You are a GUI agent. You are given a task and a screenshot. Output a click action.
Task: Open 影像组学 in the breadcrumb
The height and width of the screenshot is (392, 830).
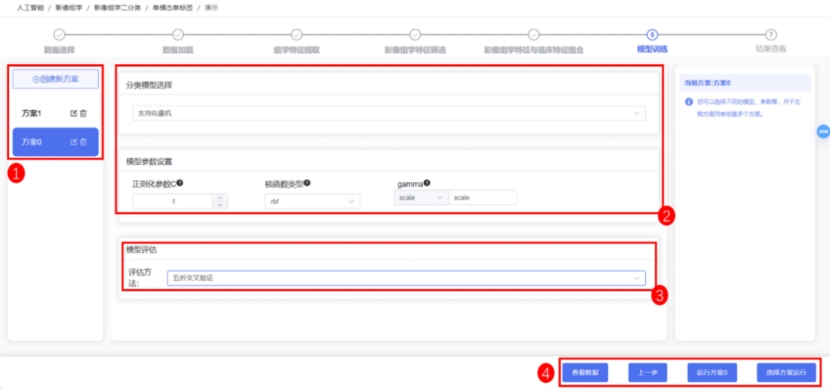(x=68, y=8)
